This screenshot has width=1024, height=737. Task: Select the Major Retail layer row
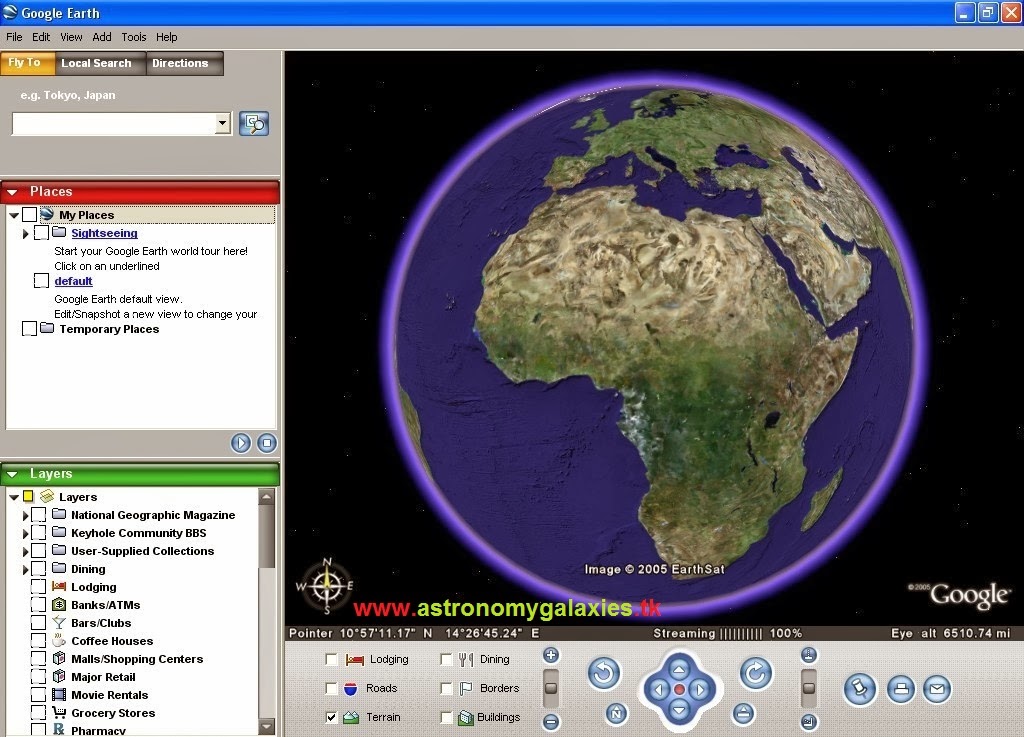pyautogui.click(x=103, y=677)
